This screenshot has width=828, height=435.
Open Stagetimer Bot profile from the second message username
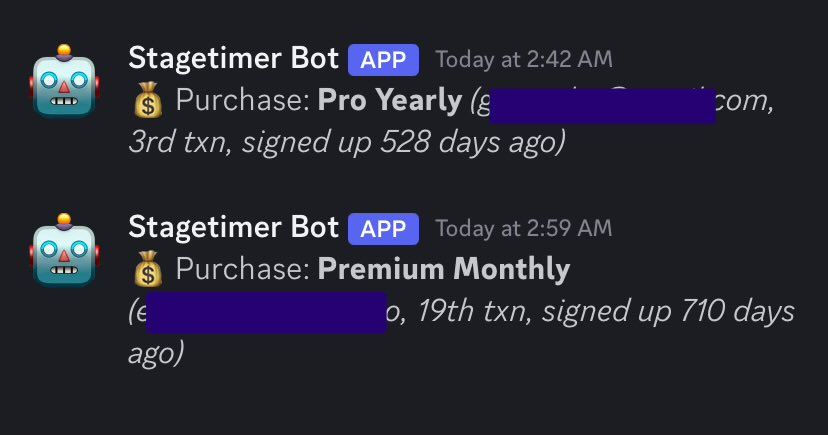tap(233, 227)
